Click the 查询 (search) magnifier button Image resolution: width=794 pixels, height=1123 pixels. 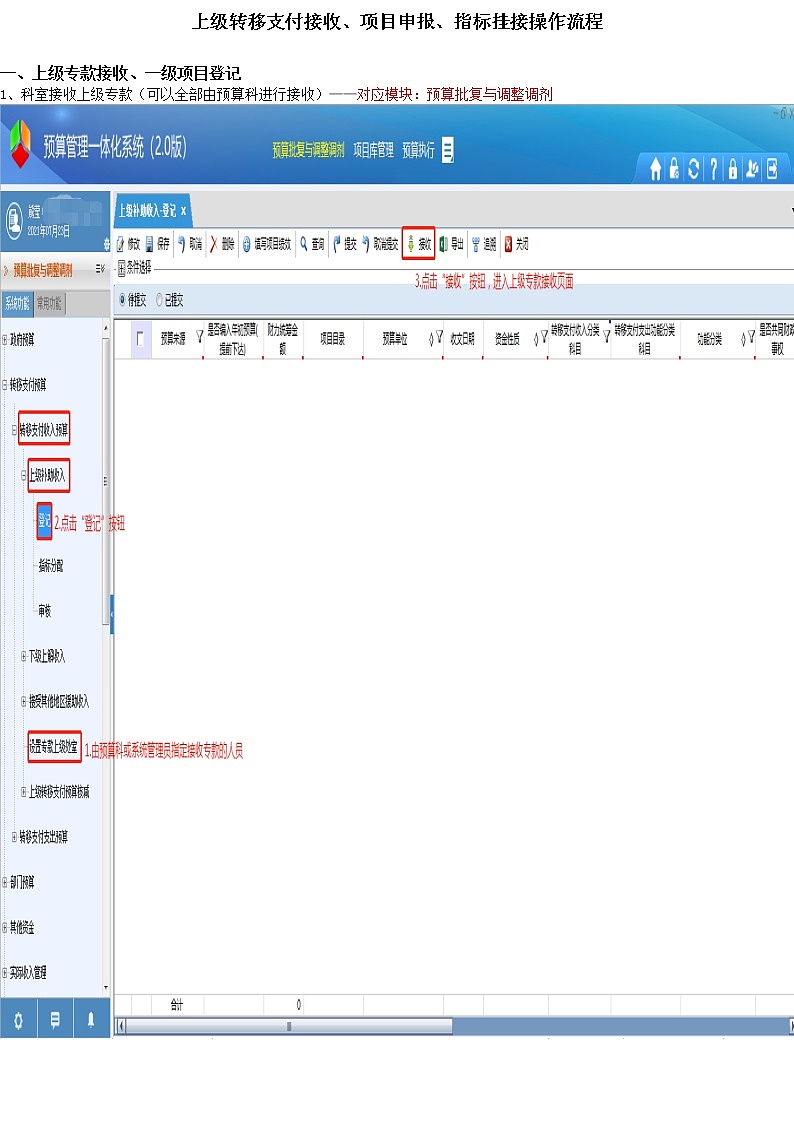[311, 244]
